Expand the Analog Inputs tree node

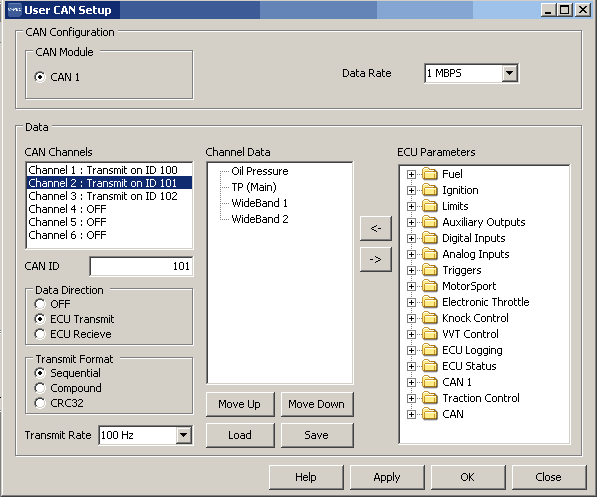click(x=411, y=254)
